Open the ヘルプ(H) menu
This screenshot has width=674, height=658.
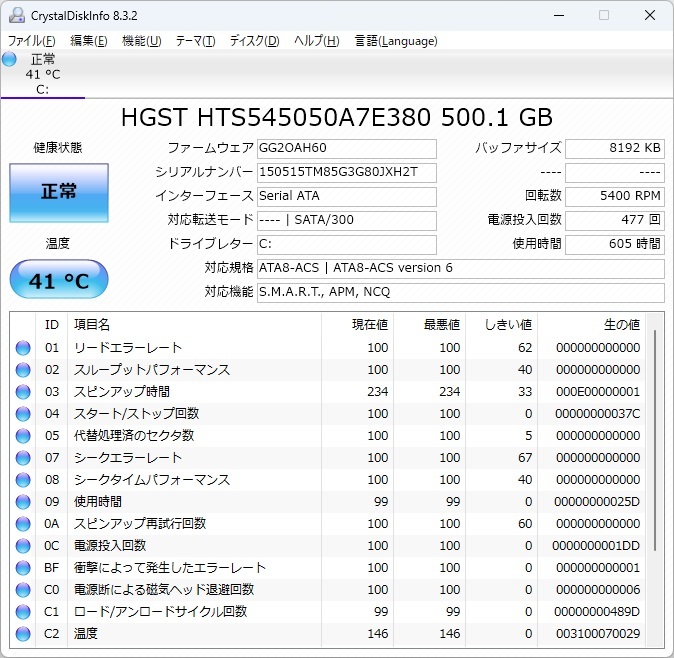pyautogui.click(x=317, y=41)
